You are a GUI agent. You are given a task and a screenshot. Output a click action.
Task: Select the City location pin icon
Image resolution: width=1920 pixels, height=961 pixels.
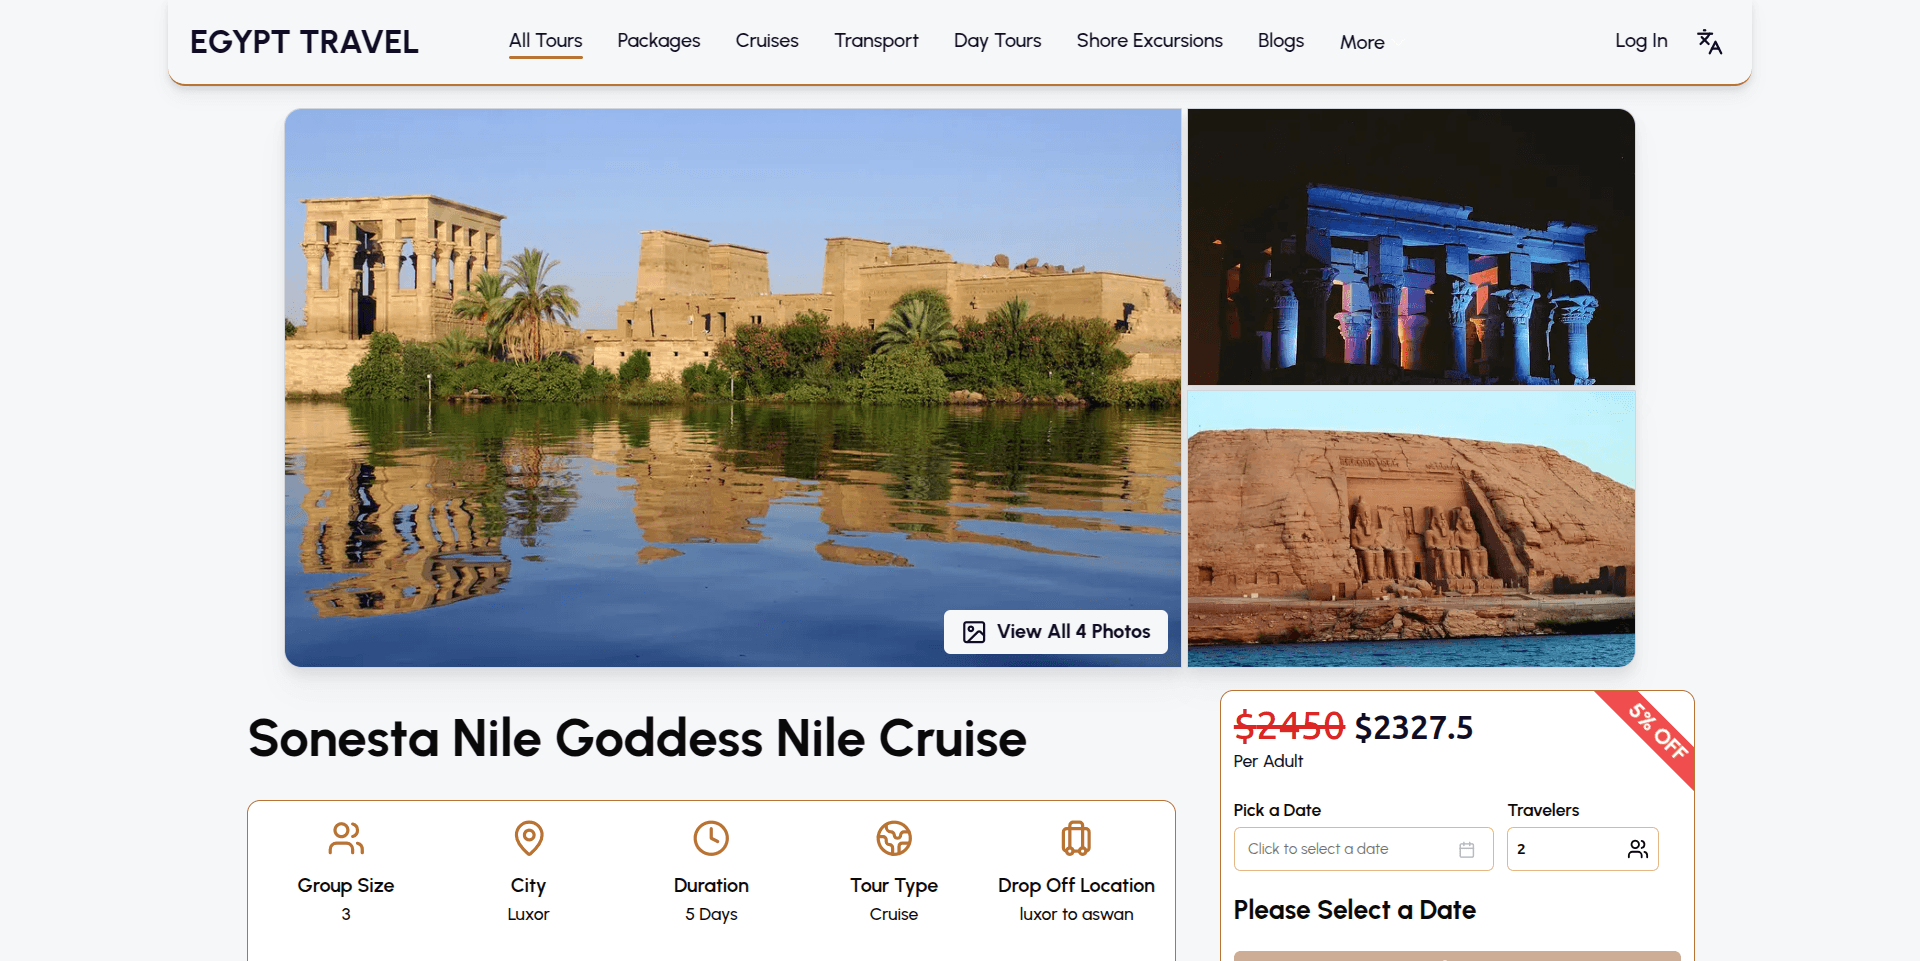tap(528, 838)
